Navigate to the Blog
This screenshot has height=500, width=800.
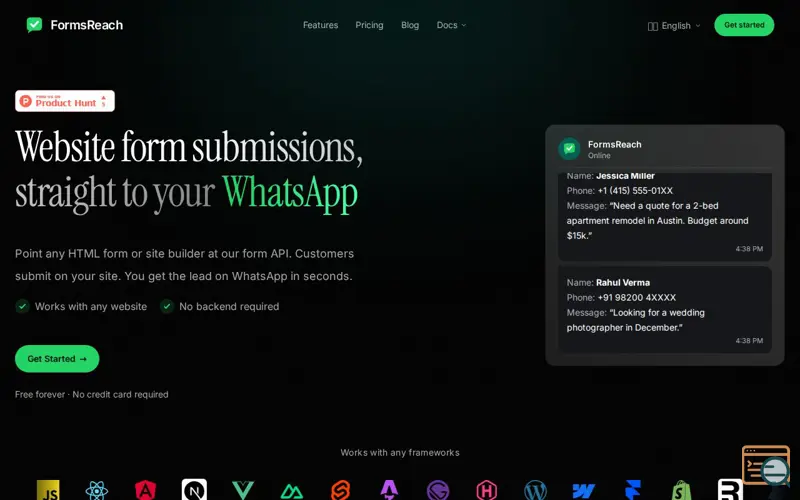tap(410, 25)
